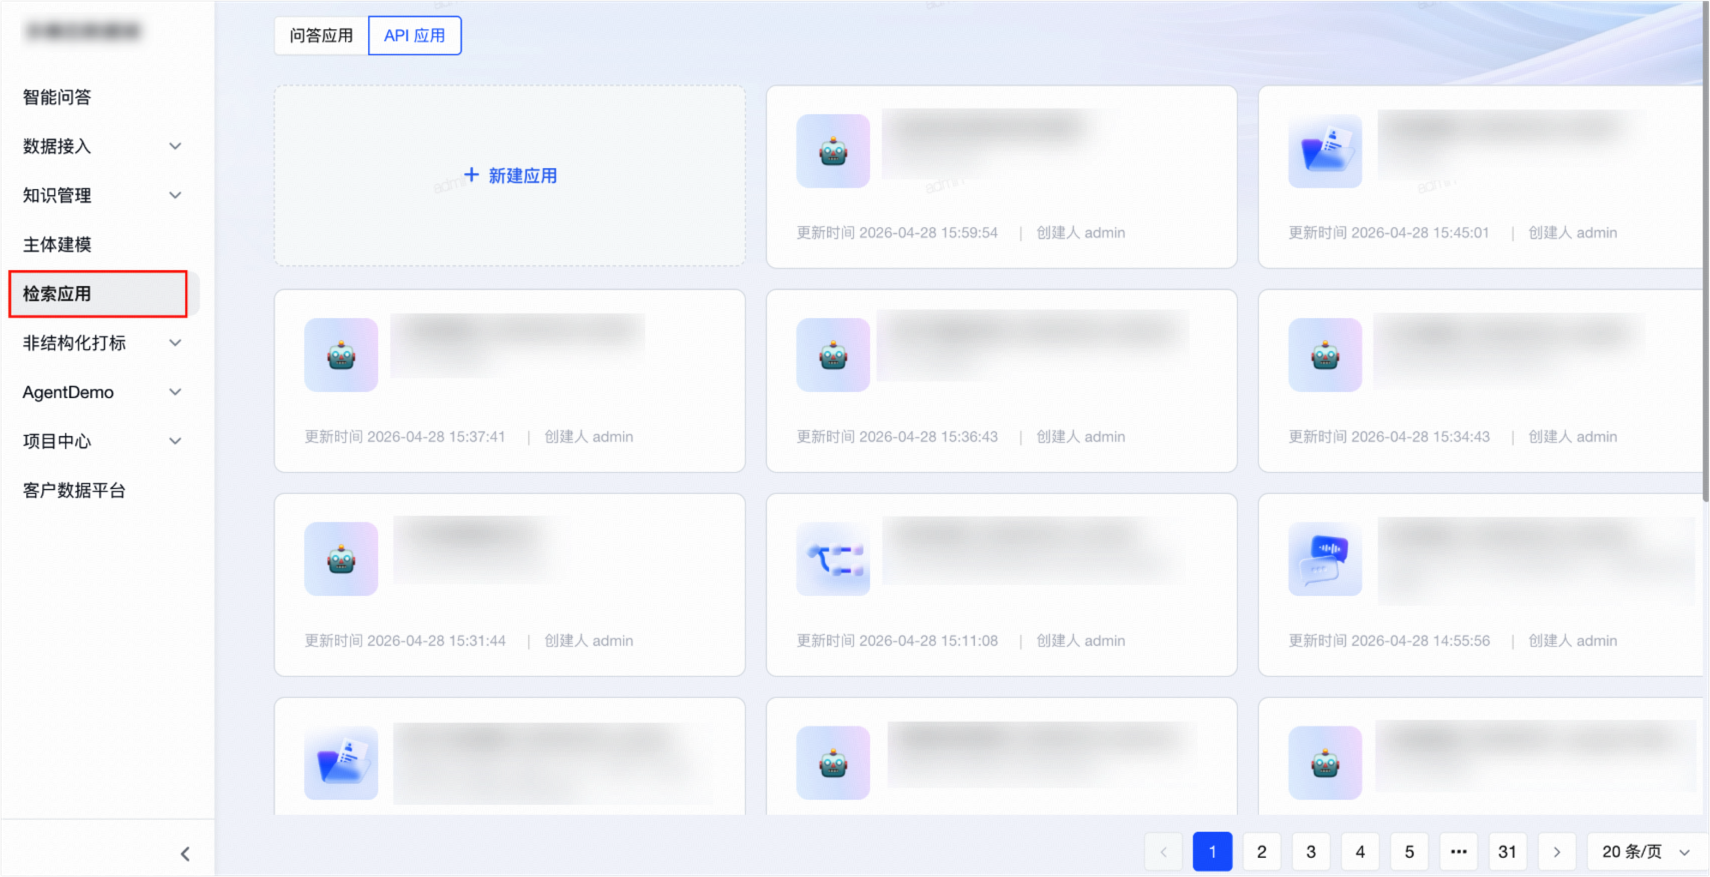The height and width of the screenshot is (877, 1710).
Task: Go to page 4
Action: pyautogui.click(x=1360, y=852)
